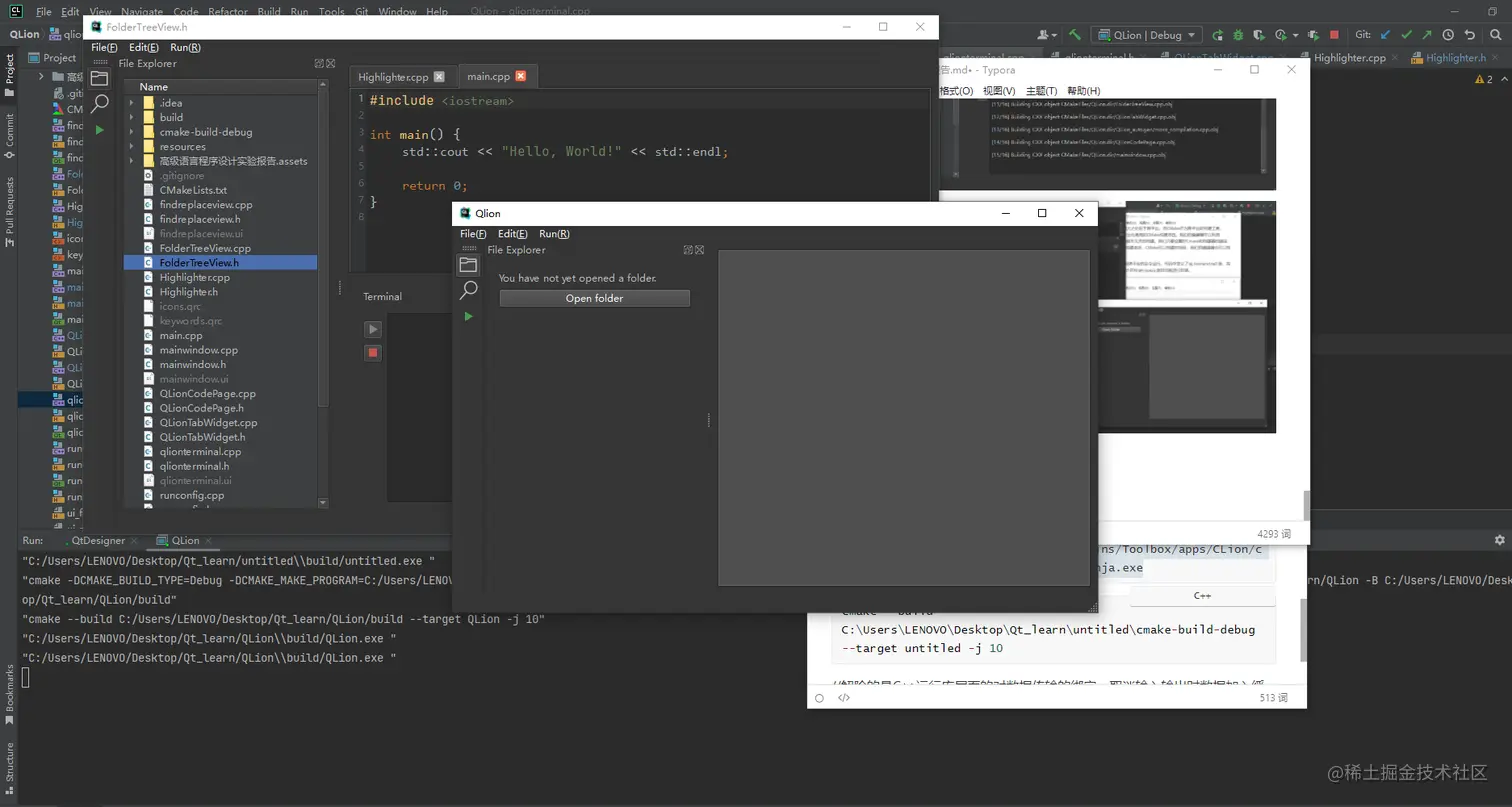
Task: Toggle the sidebar circle icon in Typora footer
Action: point(819,698)
